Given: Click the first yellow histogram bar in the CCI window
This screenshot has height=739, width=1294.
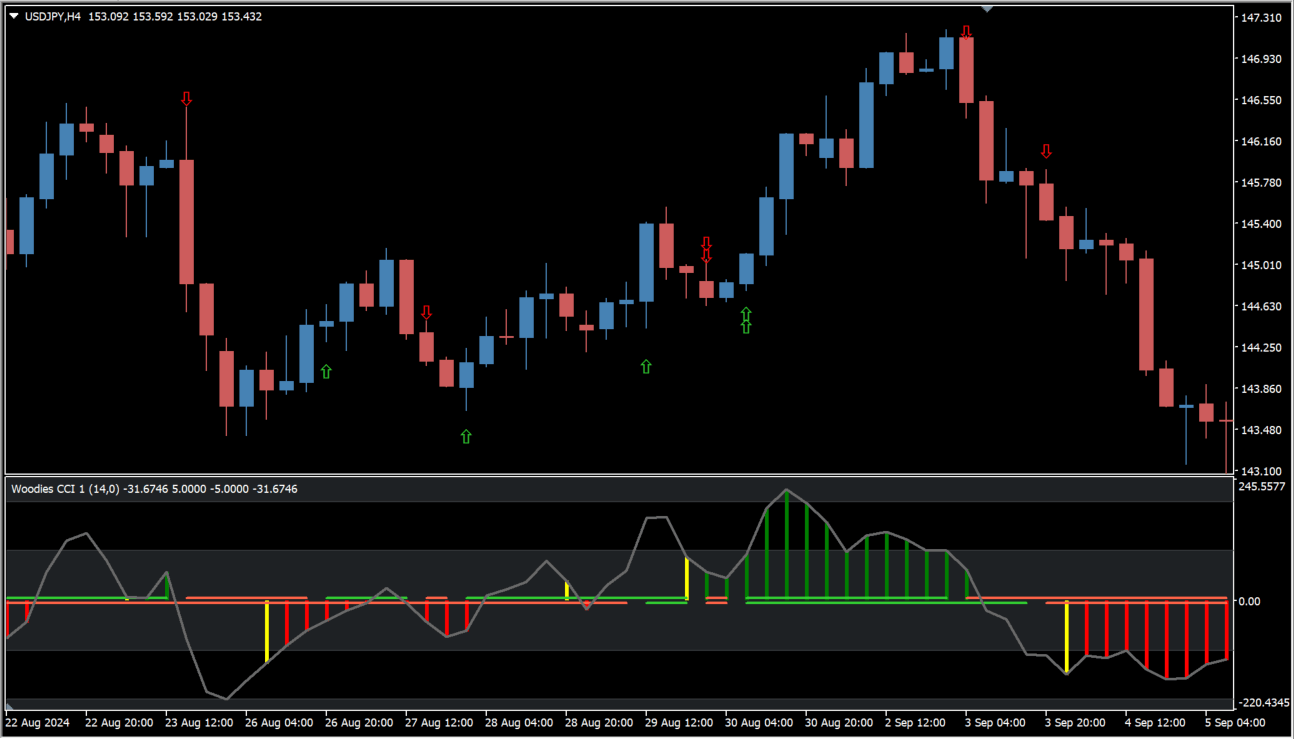Looking at the screenshot, I should (266, 630).
